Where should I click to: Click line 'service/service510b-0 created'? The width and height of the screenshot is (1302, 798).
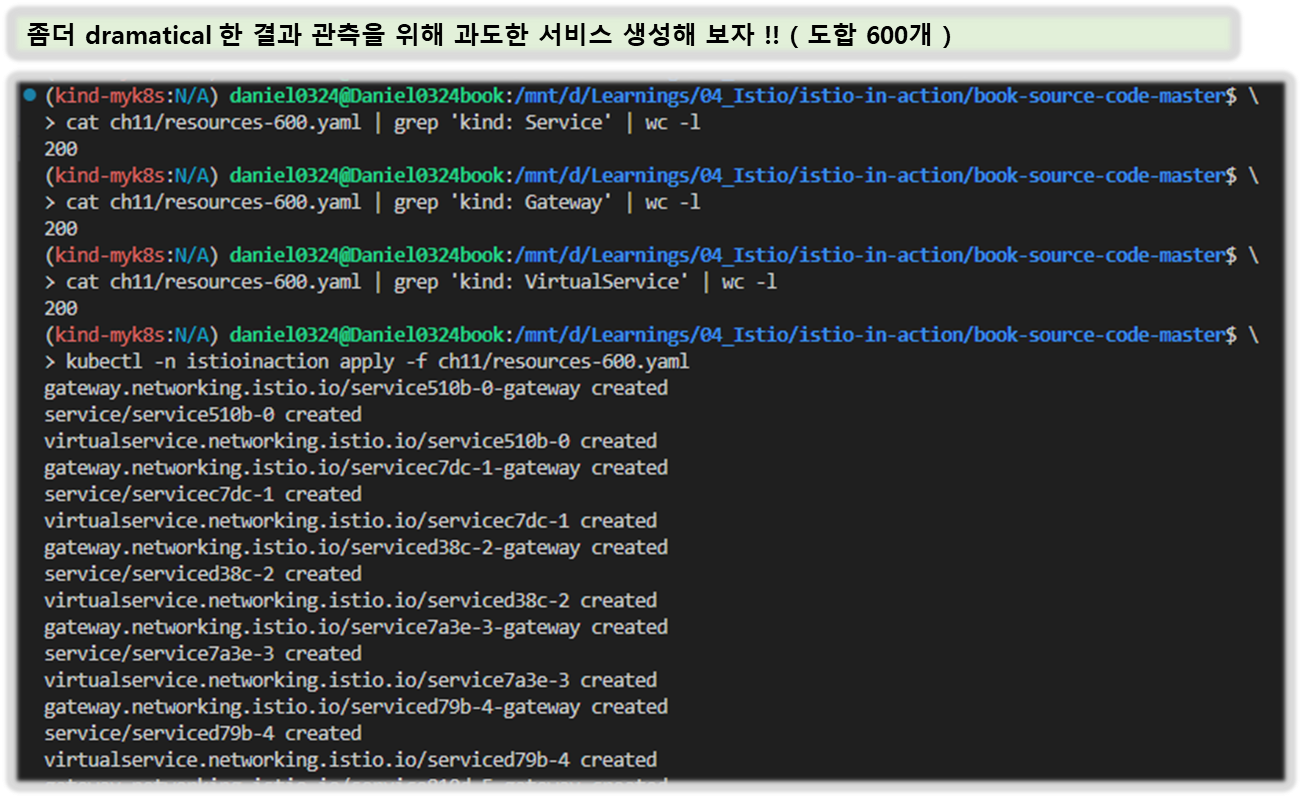[203, 414]
